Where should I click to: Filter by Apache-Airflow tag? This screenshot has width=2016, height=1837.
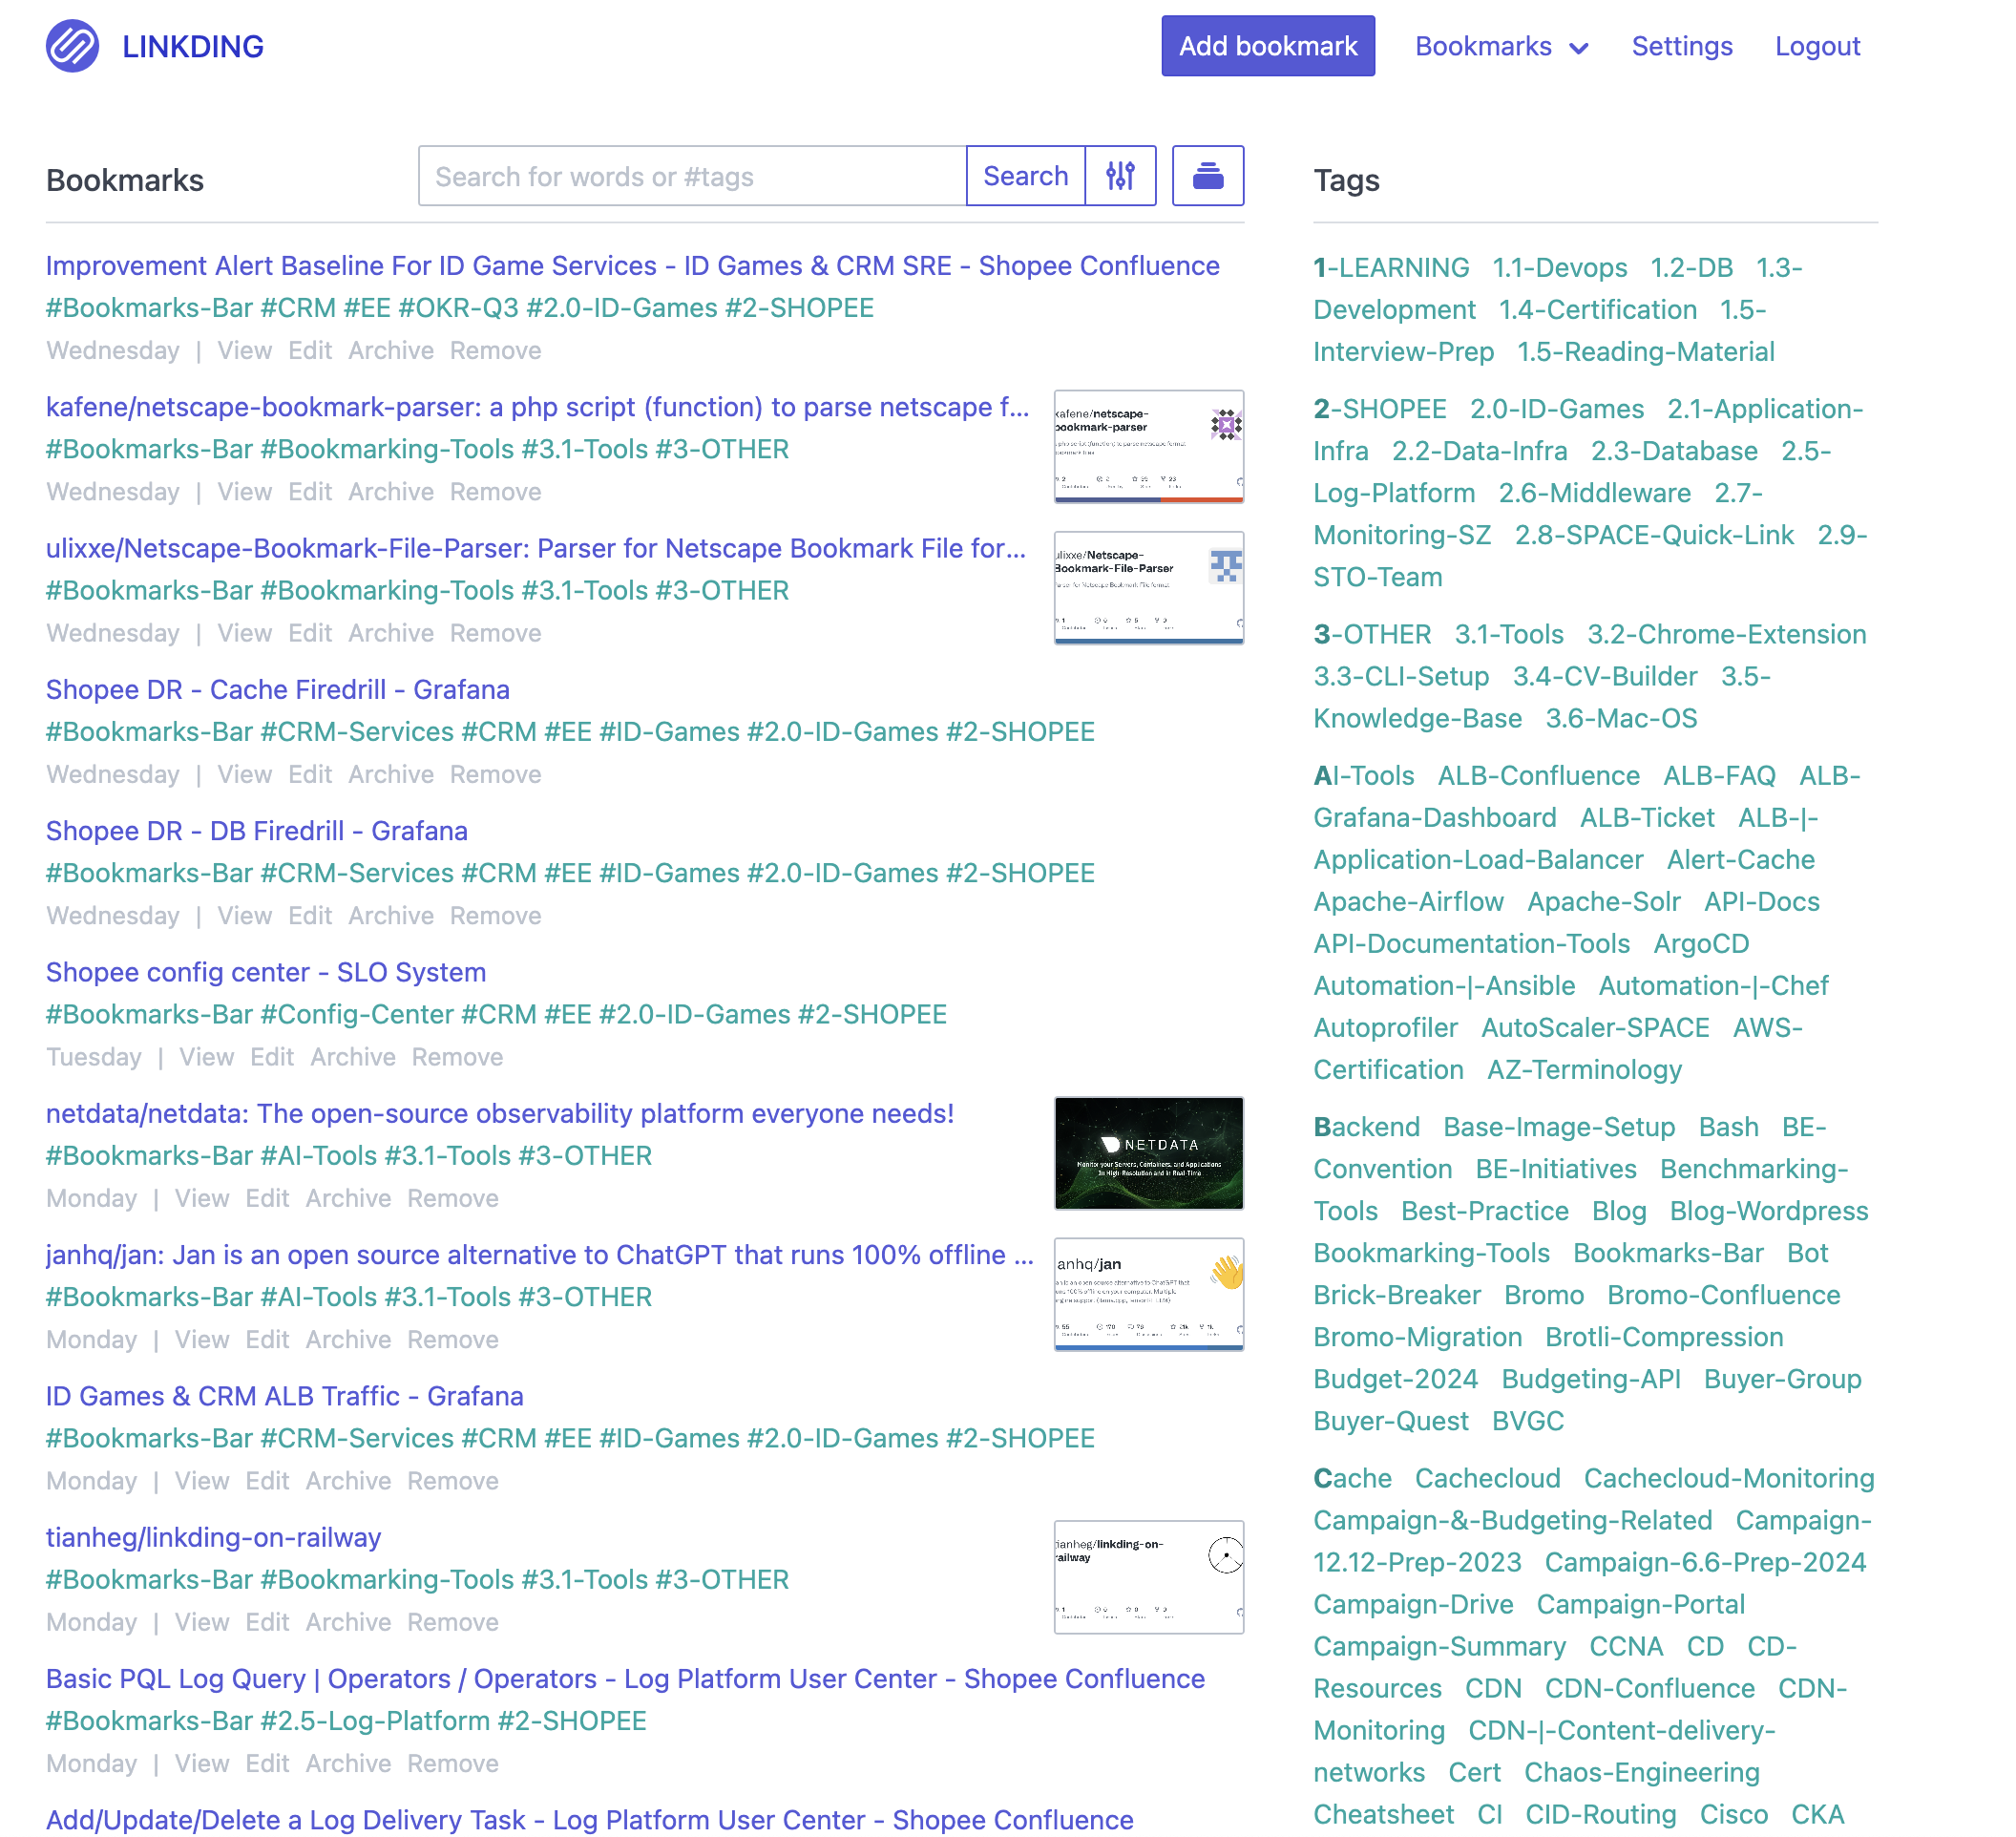click(x=1408, y=902)
